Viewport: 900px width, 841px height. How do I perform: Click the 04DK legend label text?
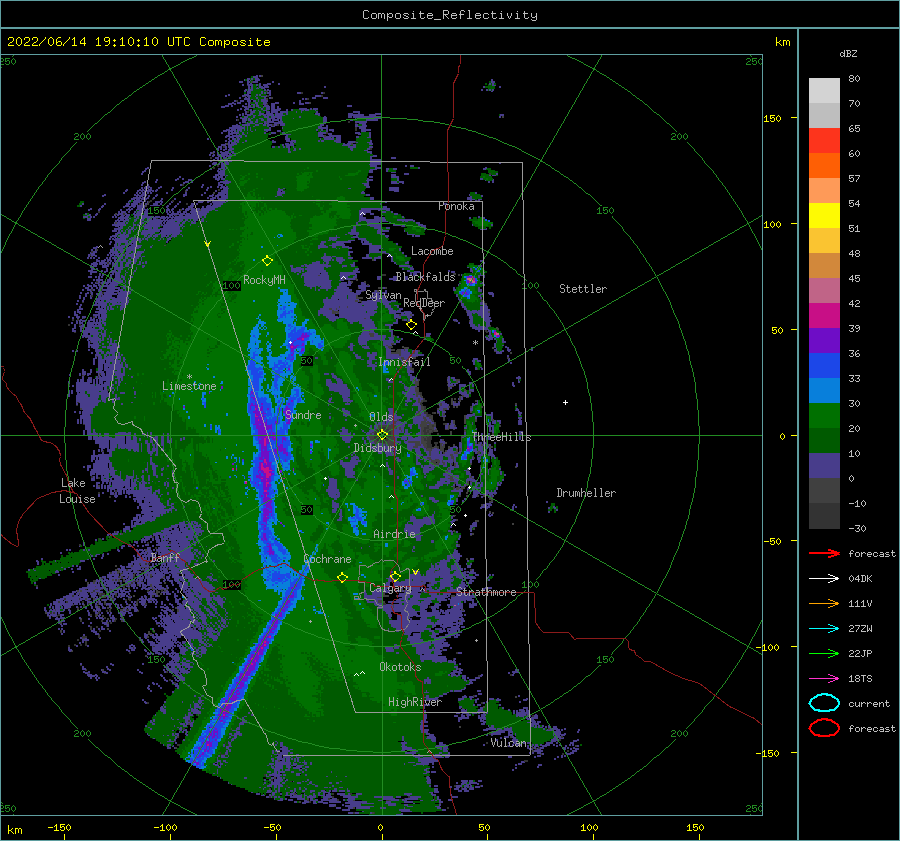click(x=860, y=579)
